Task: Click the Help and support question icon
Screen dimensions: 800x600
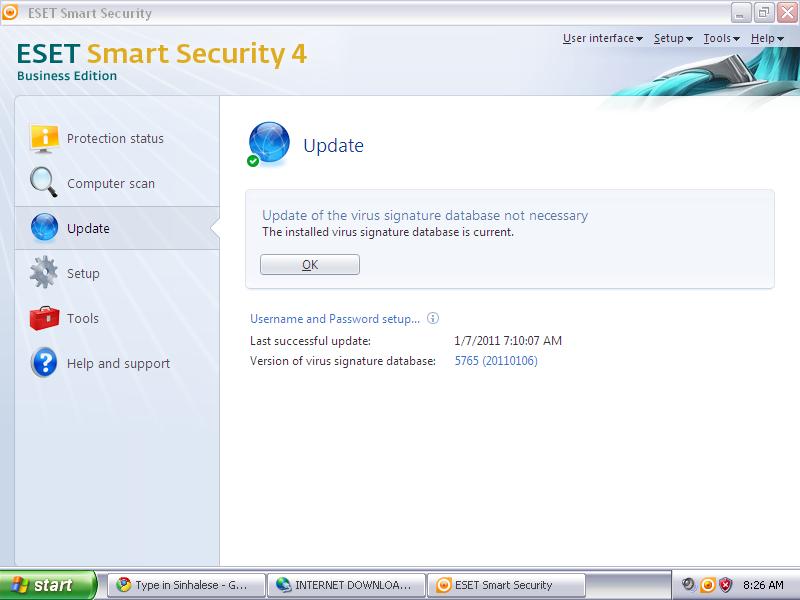Action: point(44,362)
